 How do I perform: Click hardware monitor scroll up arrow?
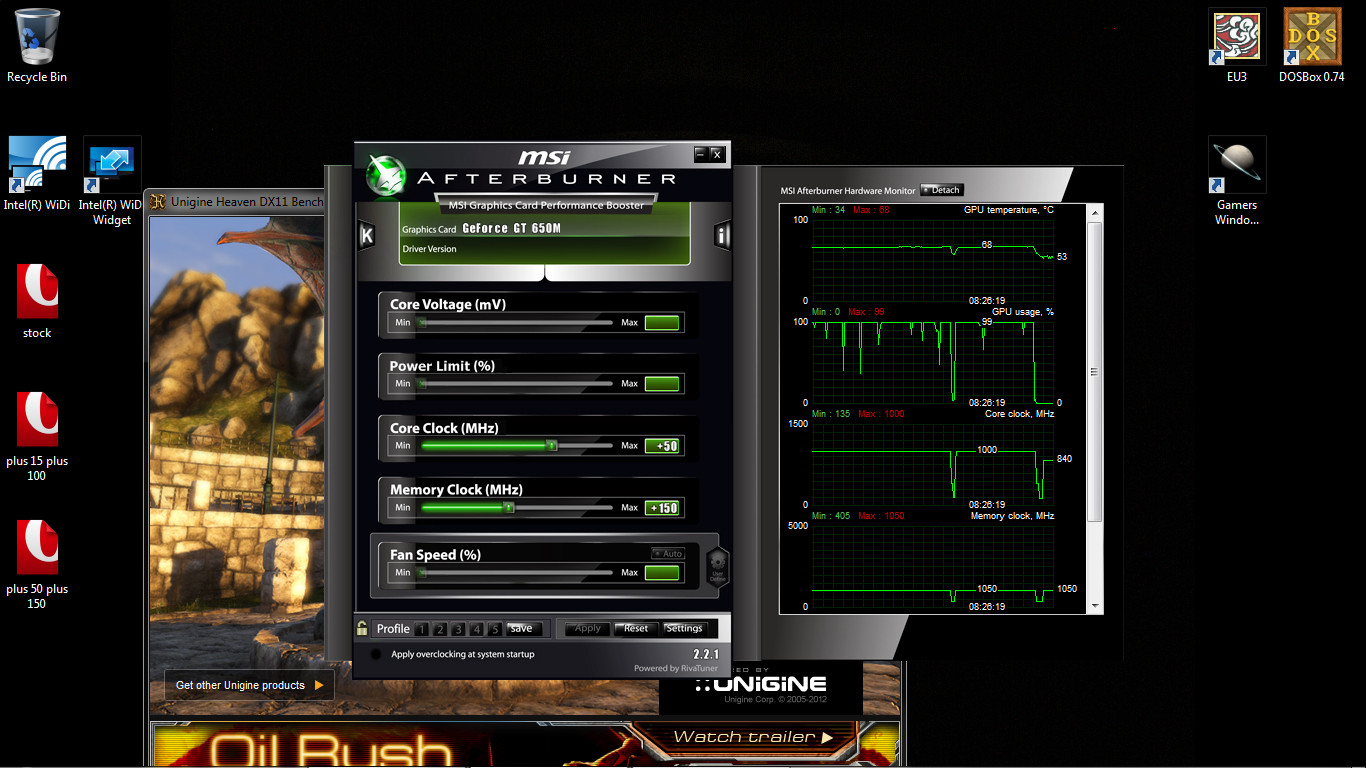coord(1095,212)
